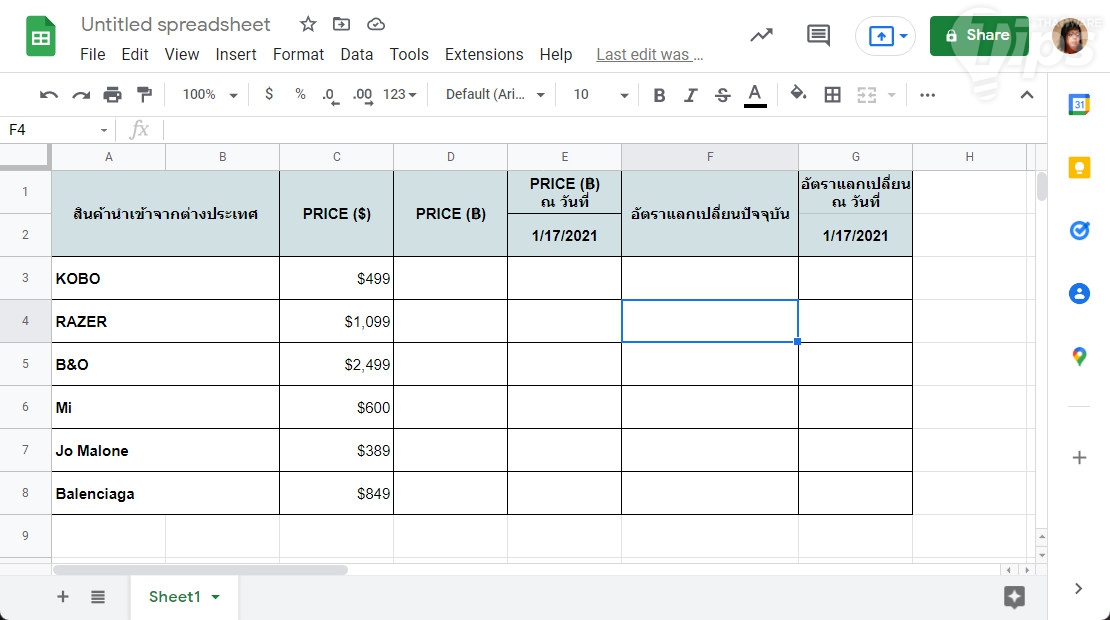Viewport: 1110px width, 620px height.
Task: Open font family dropdown
Action: coord(495,94)
